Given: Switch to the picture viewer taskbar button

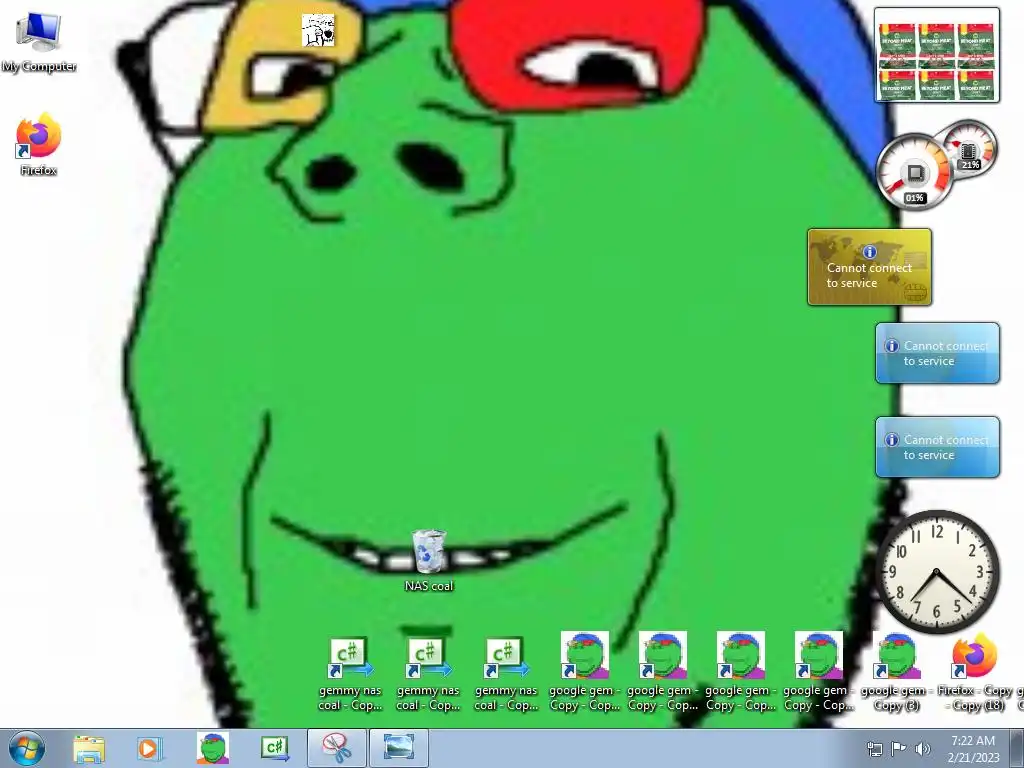Looking at the screenshot, I should point(398,748).
